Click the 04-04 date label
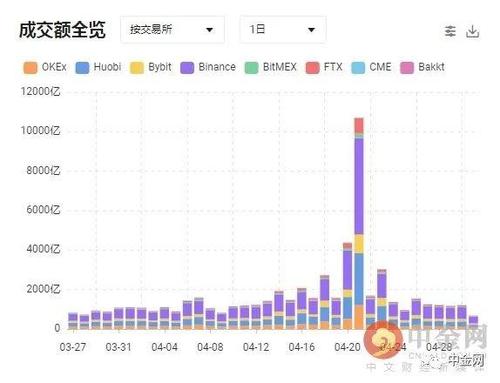The width and height of the screenshot is (500, 383). 164,347
